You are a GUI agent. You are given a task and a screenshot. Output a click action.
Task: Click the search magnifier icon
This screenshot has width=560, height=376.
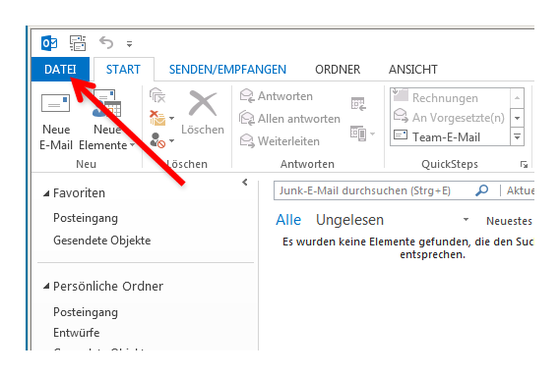coord(482,190)
